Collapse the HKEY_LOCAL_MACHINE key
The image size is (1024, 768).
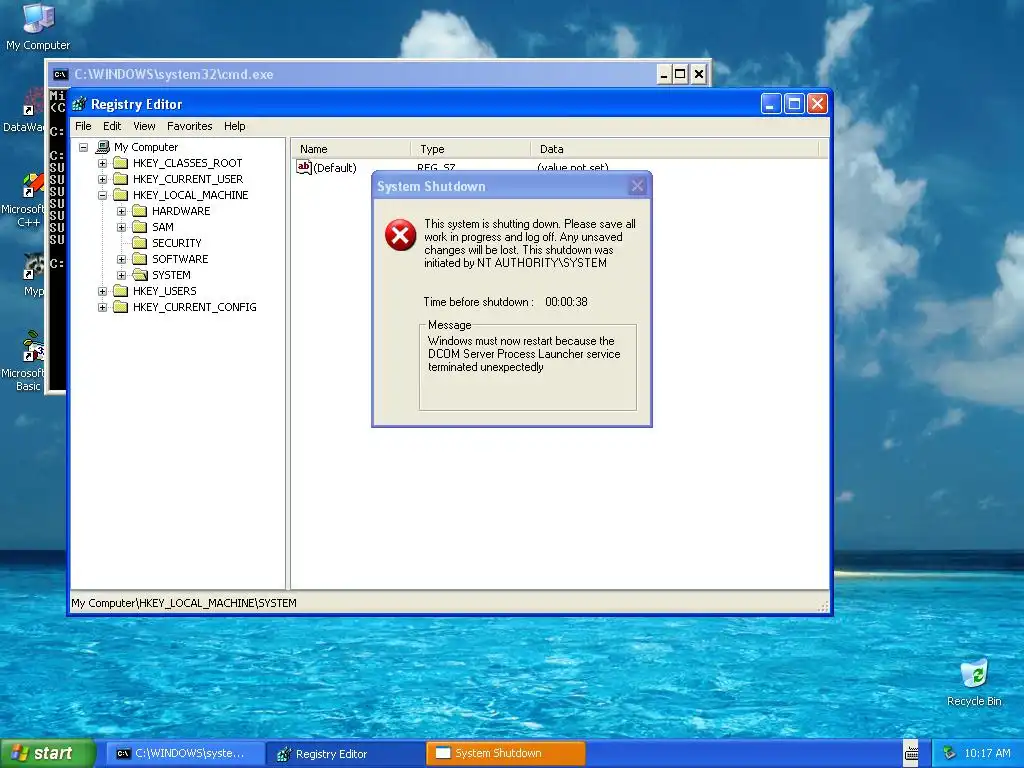click(x=103, y=195)
